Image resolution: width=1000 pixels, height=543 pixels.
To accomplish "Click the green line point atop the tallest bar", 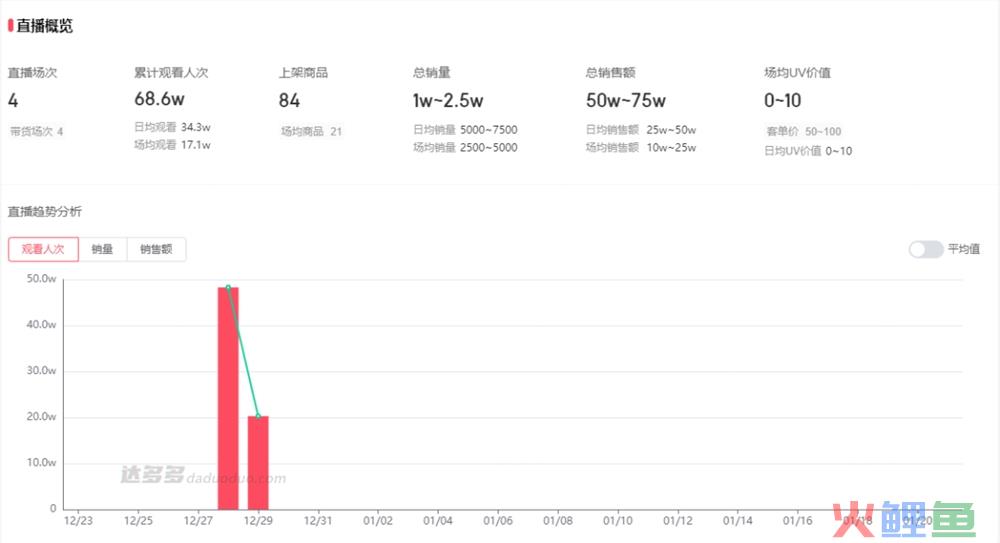I will pos(228,287).
